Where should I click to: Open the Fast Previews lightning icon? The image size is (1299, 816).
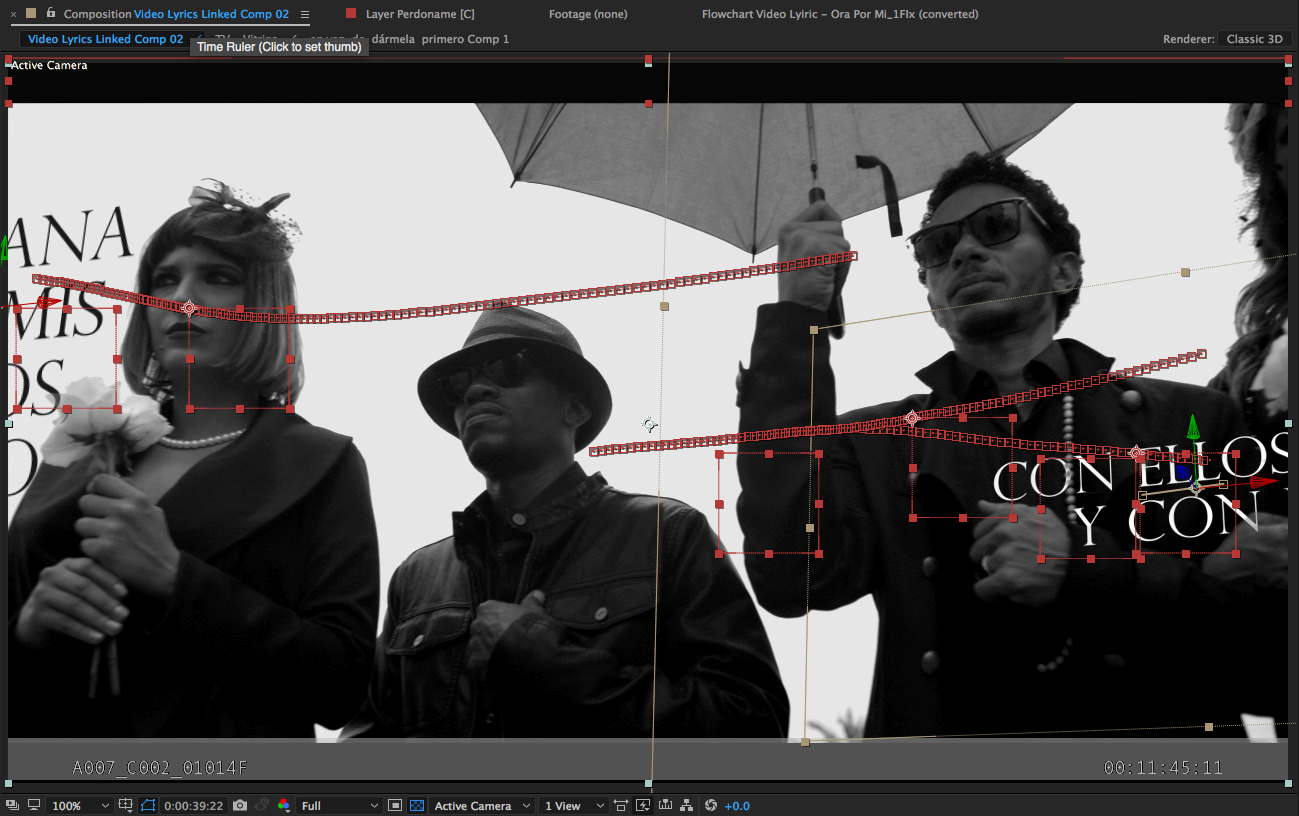(x=643, y=805)
